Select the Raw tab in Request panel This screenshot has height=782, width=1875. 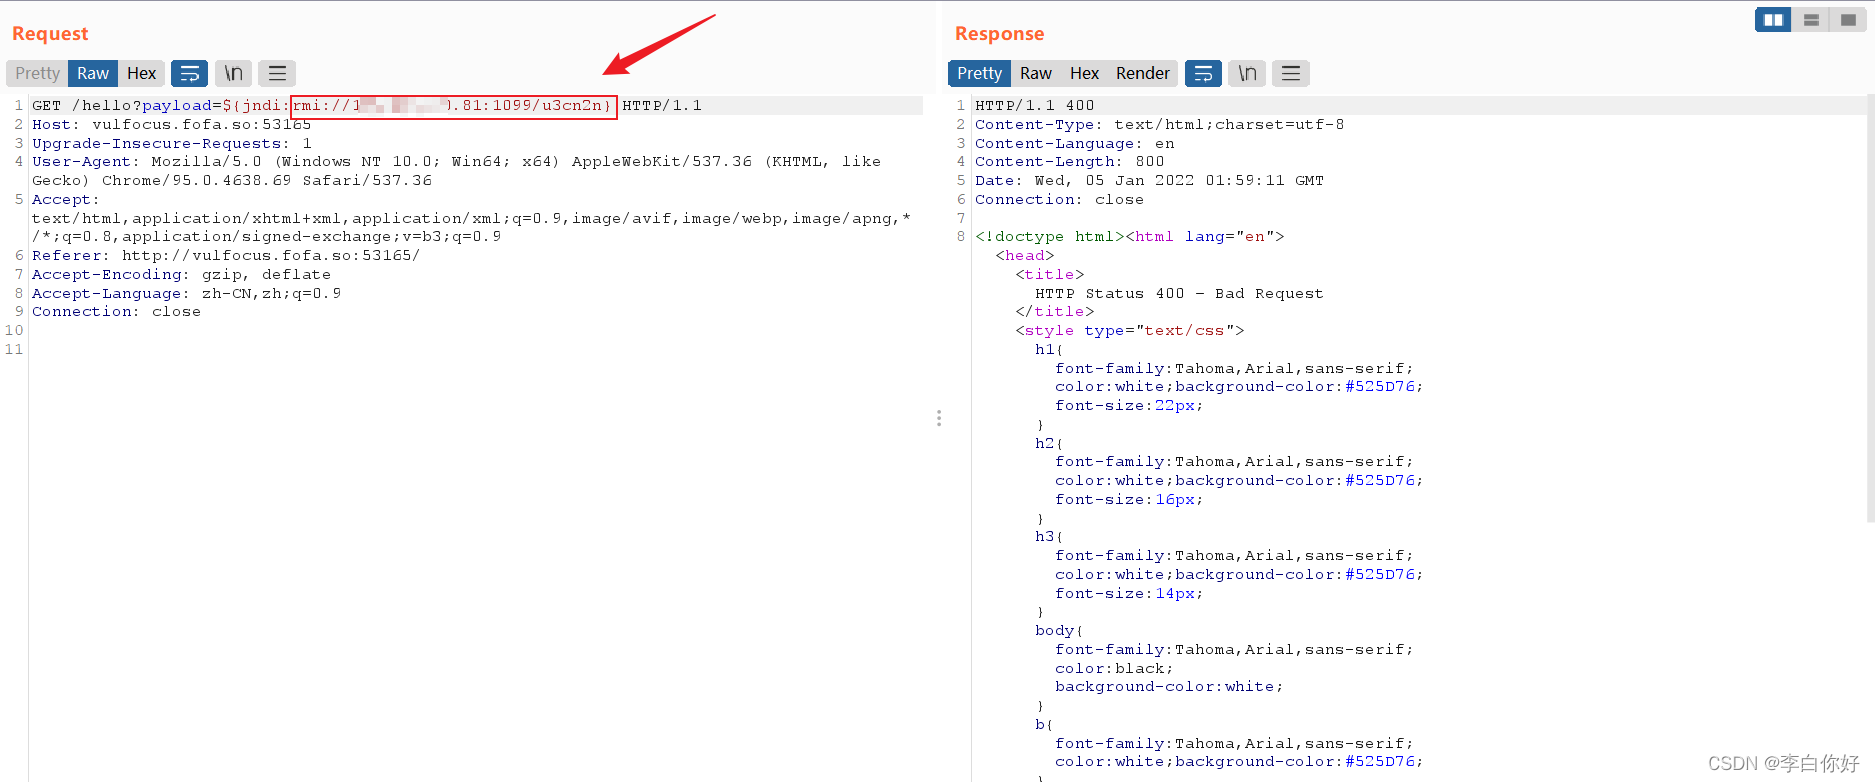pyautogui.click(x=93, y=73)
